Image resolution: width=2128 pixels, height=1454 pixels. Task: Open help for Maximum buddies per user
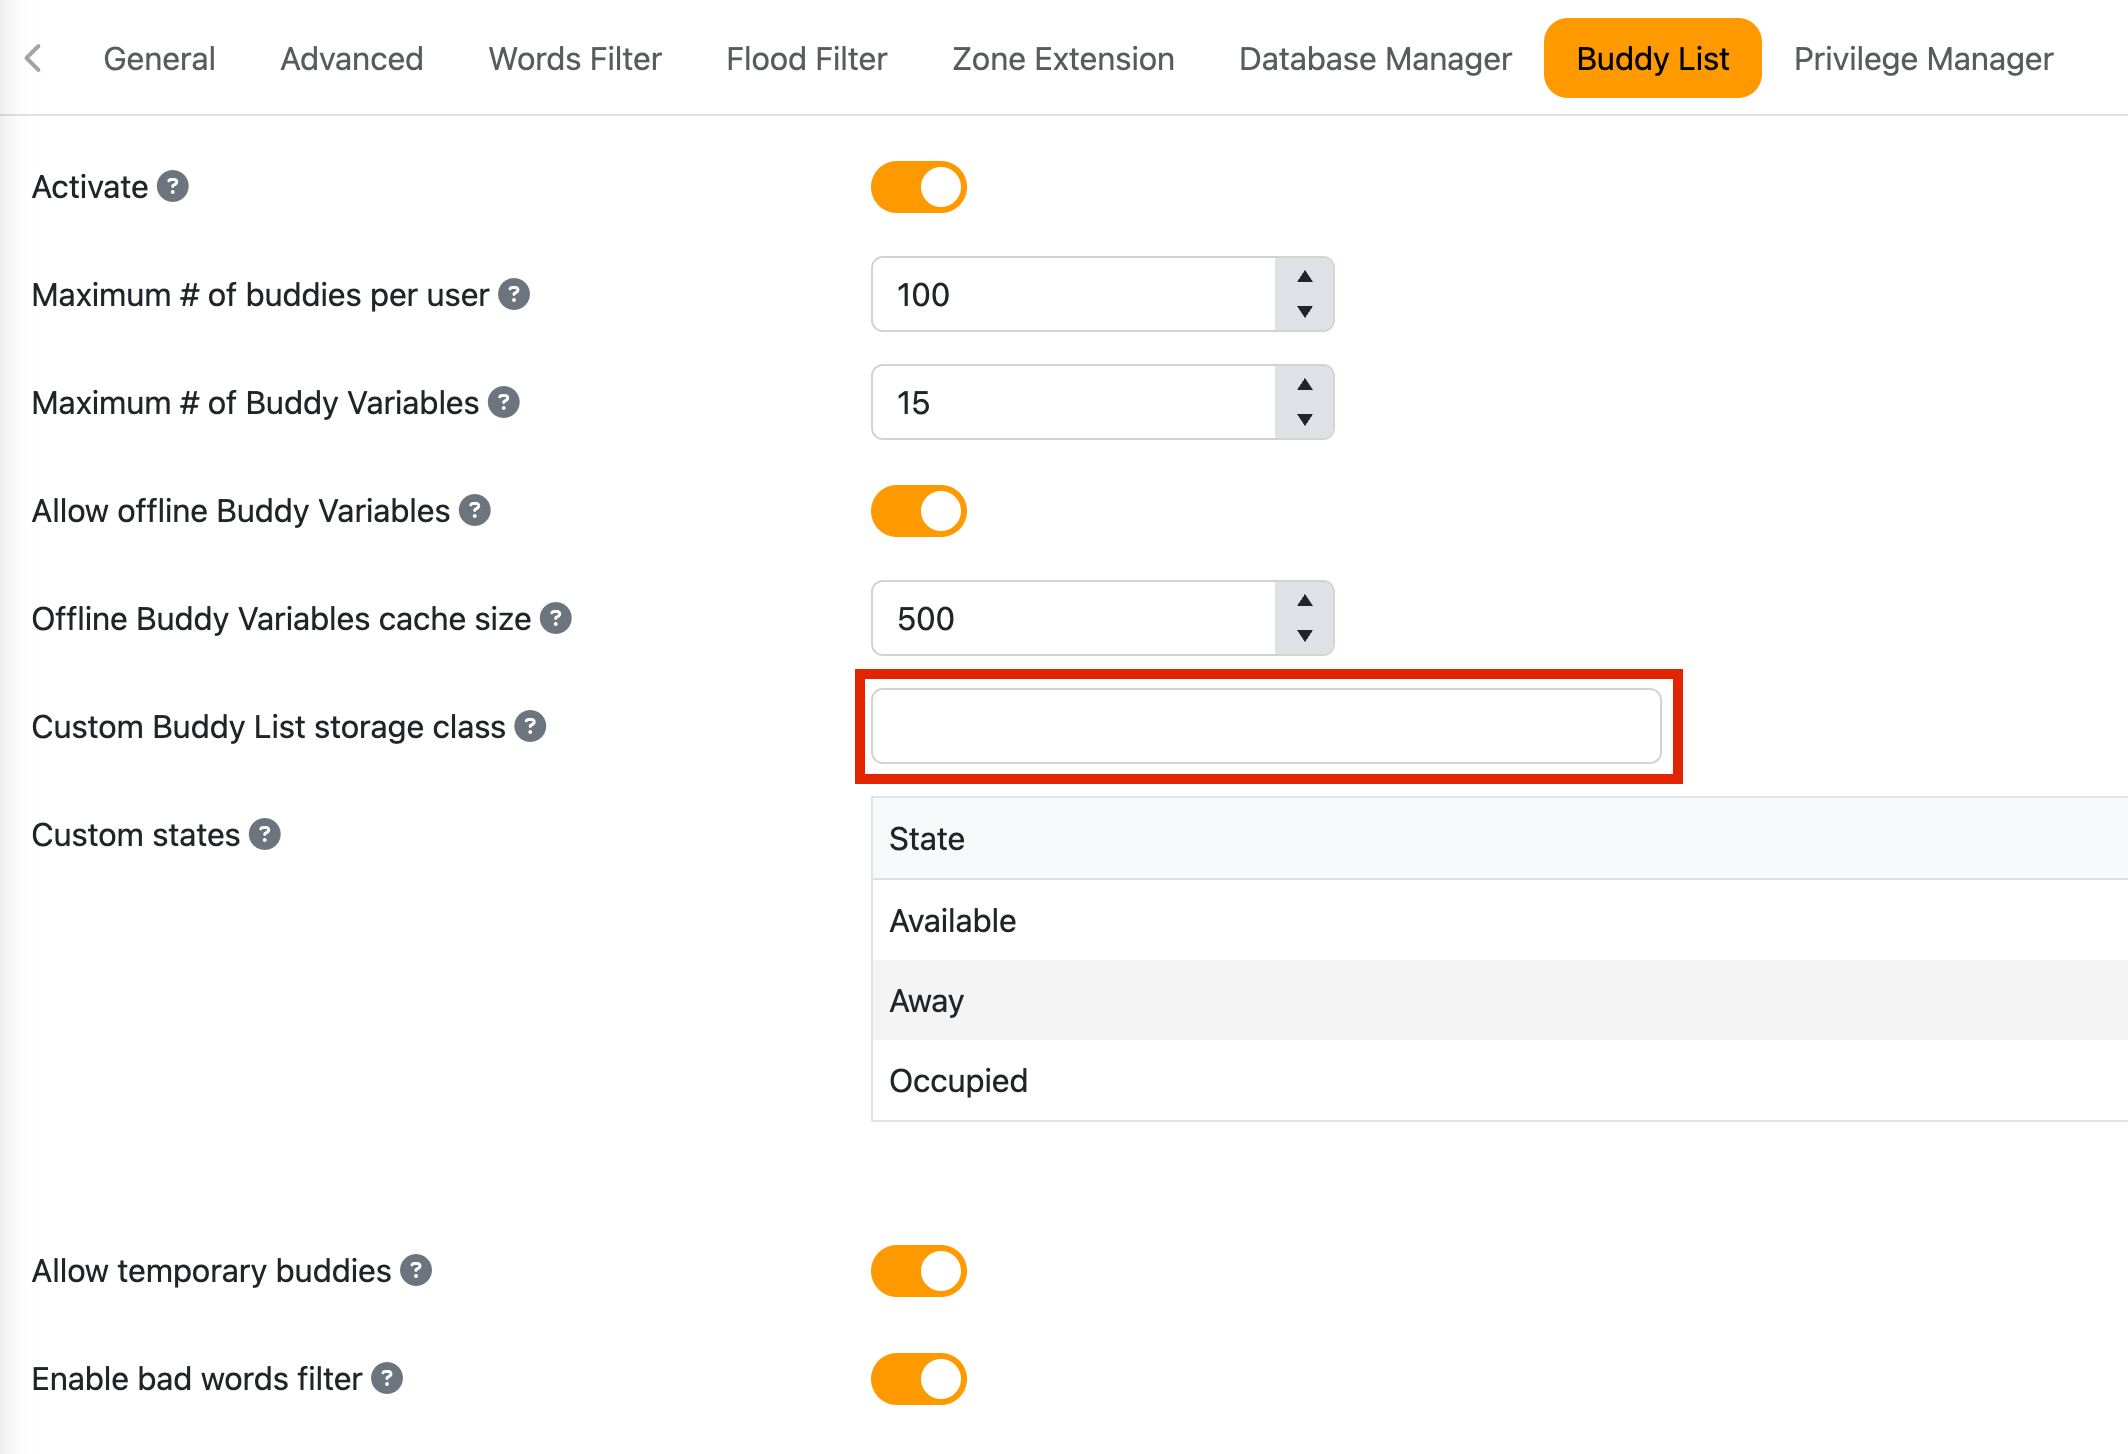(515, 294)
